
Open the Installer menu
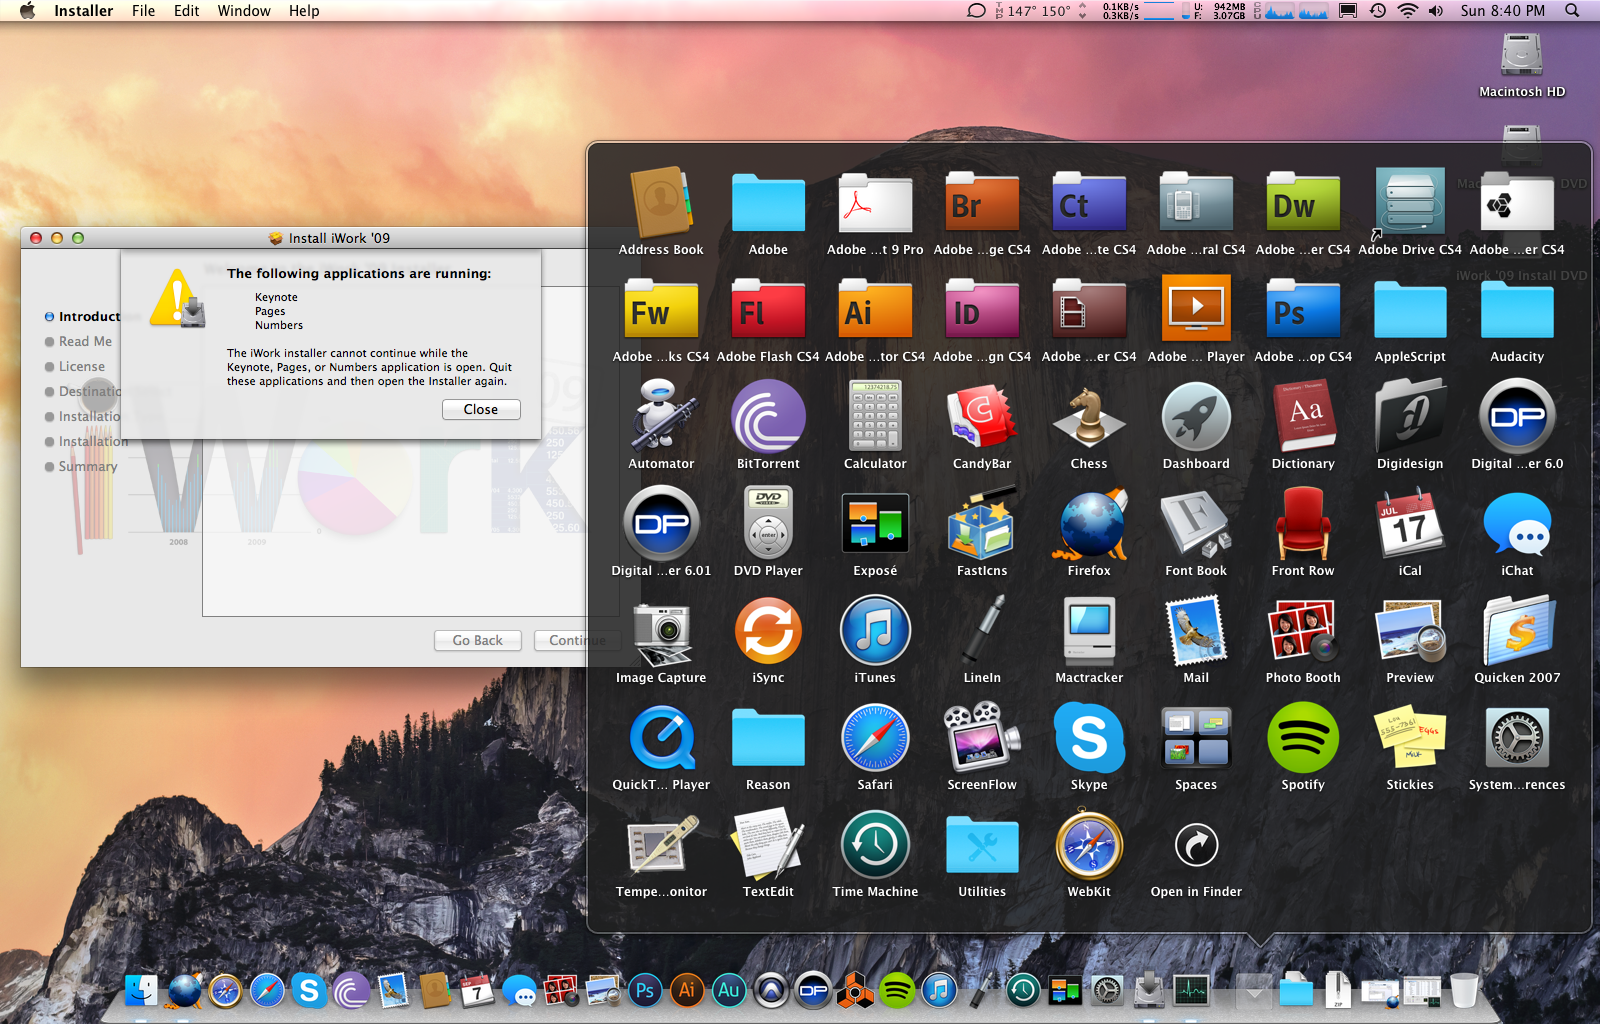pyautogui.click(x=83, y=11)
